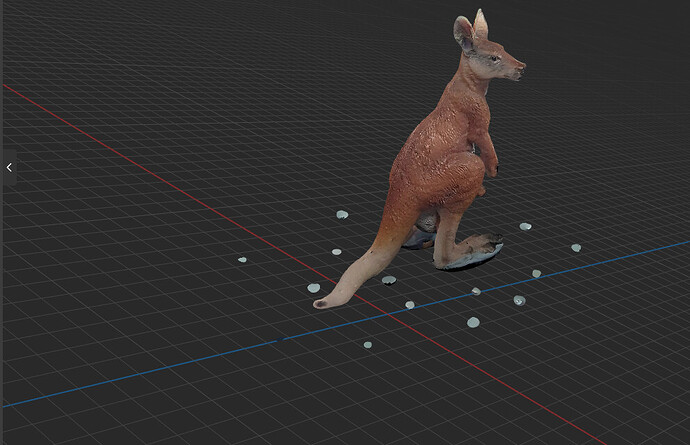The width and height of the screenshot is (690, 445).
Task: Pick the lowest marker dot on grid
Action: [367, 345]
